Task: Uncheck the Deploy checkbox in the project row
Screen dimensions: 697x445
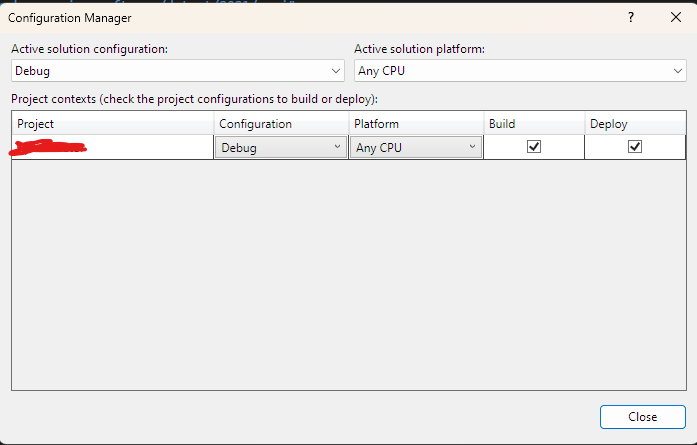Action: point(635,146)
